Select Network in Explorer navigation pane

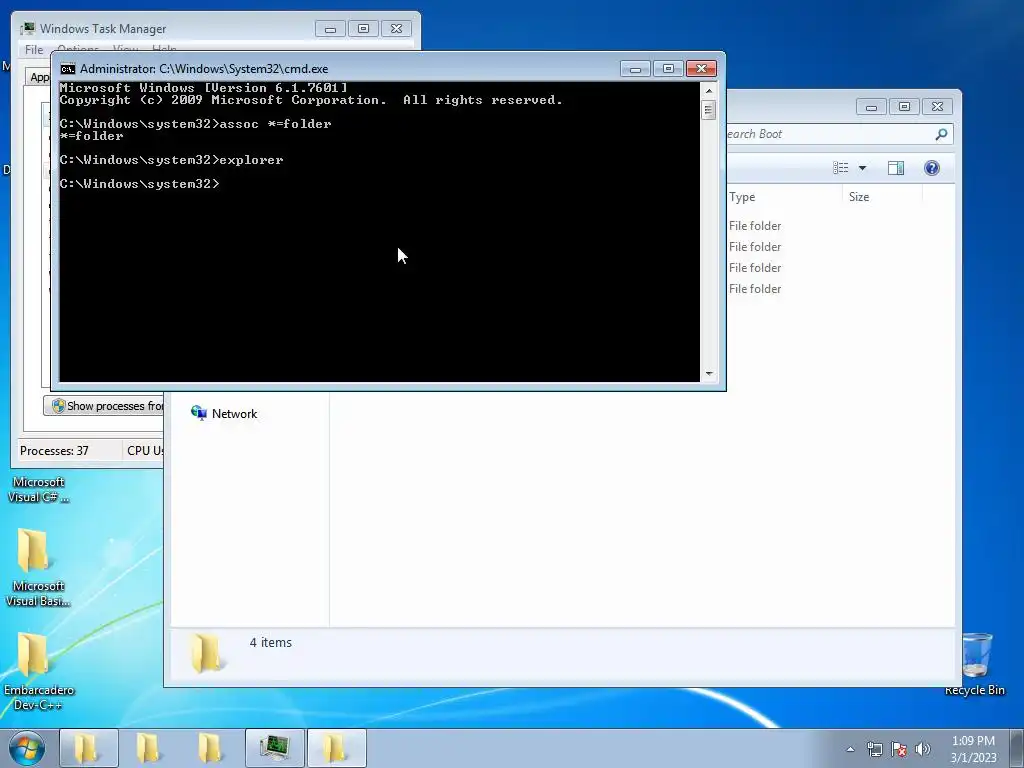224,413
